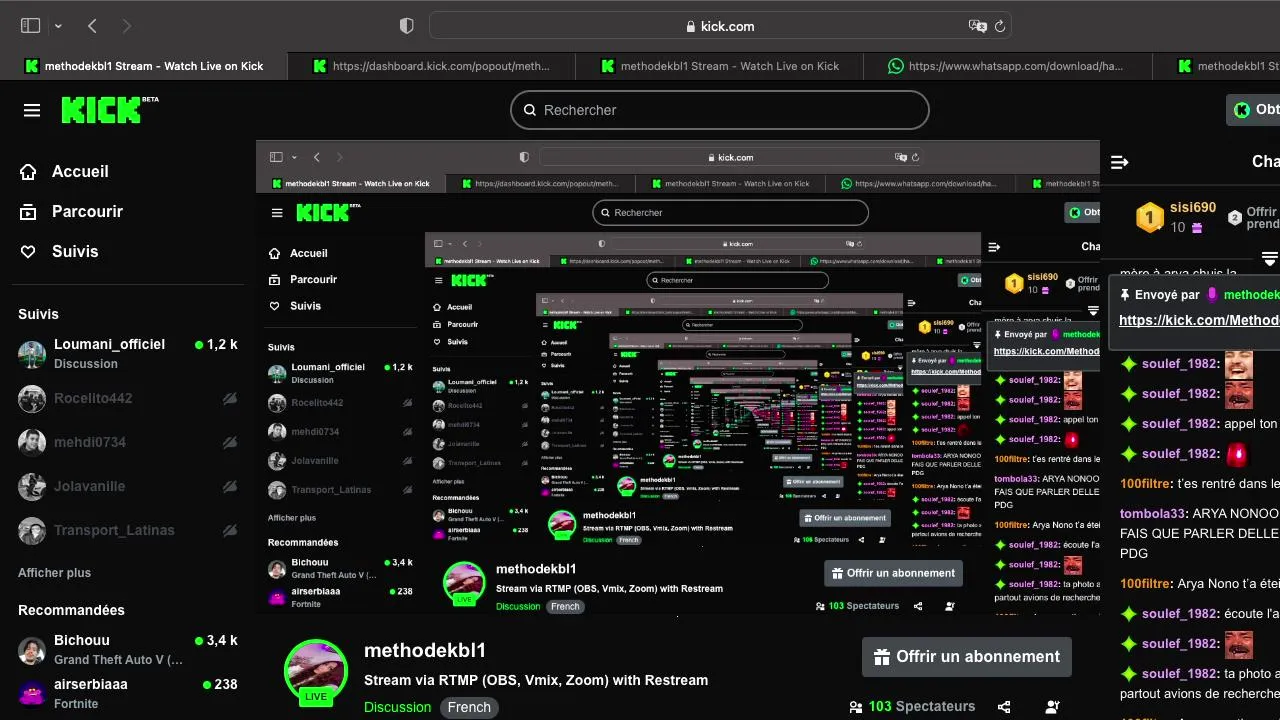The height and width of the screenshot is (720, 1280).
Task: Click the full-size purple gift icon next to 10
Action: coord(1196,228)
